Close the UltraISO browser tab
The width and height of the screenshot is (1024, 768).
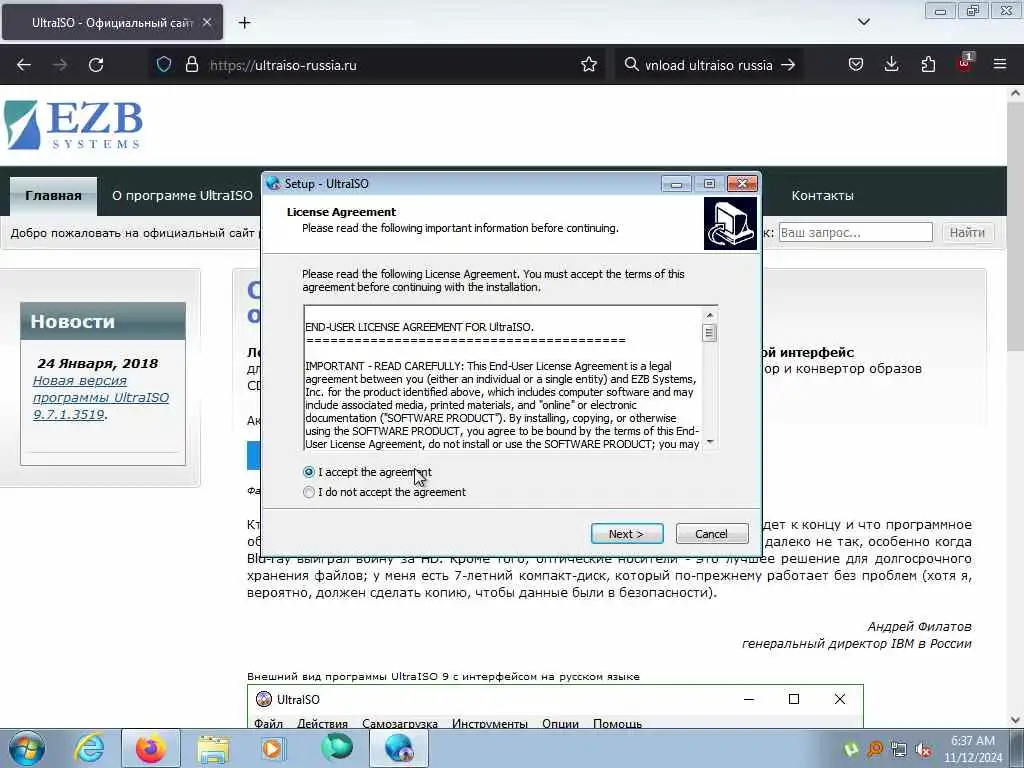point(207,22)
